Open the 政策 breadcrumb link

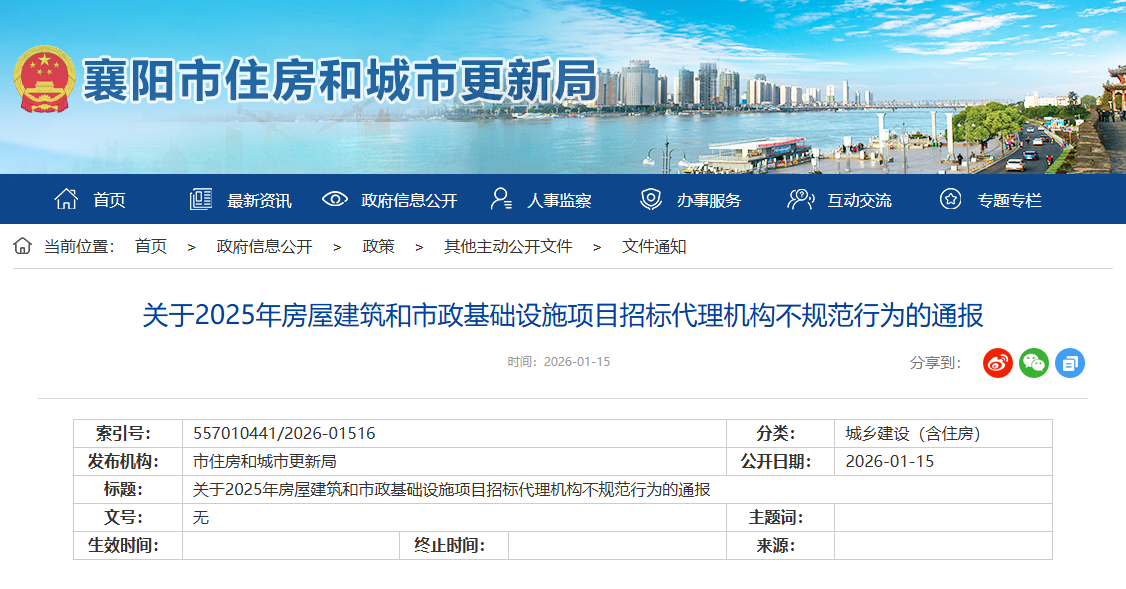point(378,246)
